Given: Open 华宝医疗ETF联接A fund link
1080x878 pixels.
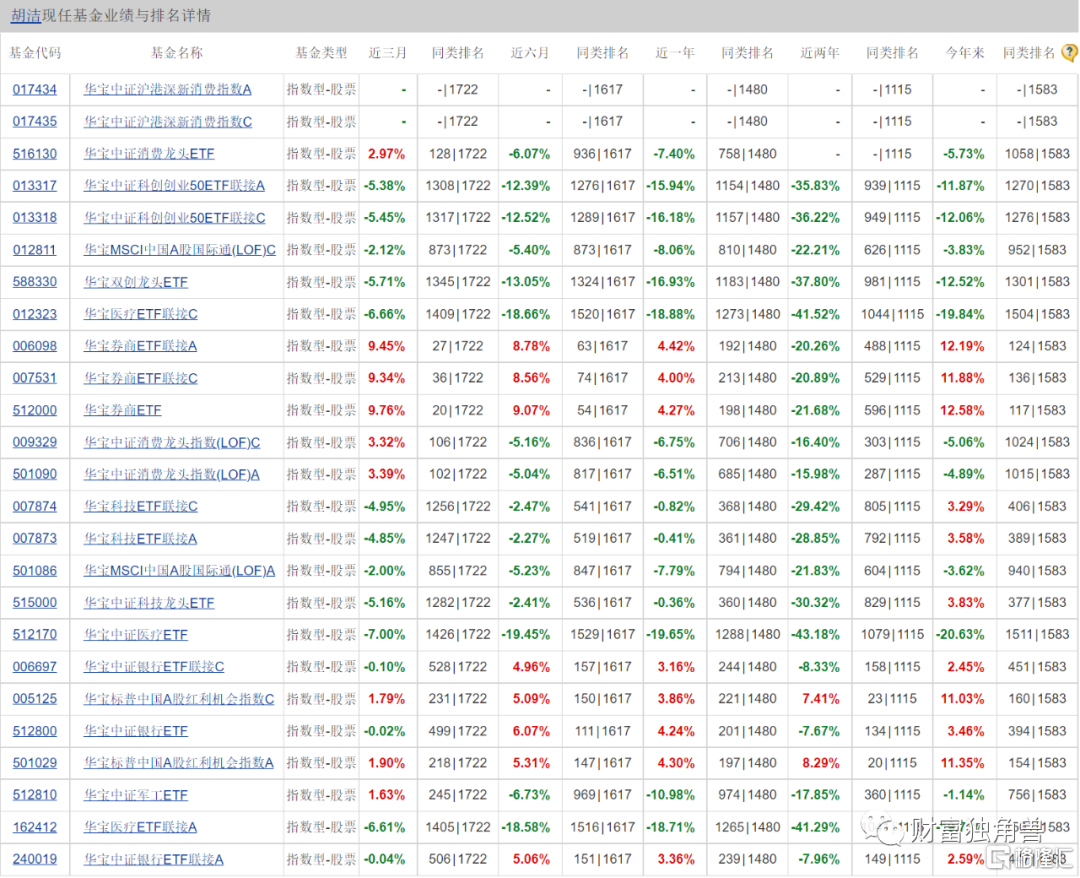Looking at the screenshot, I should pos(141,827).
